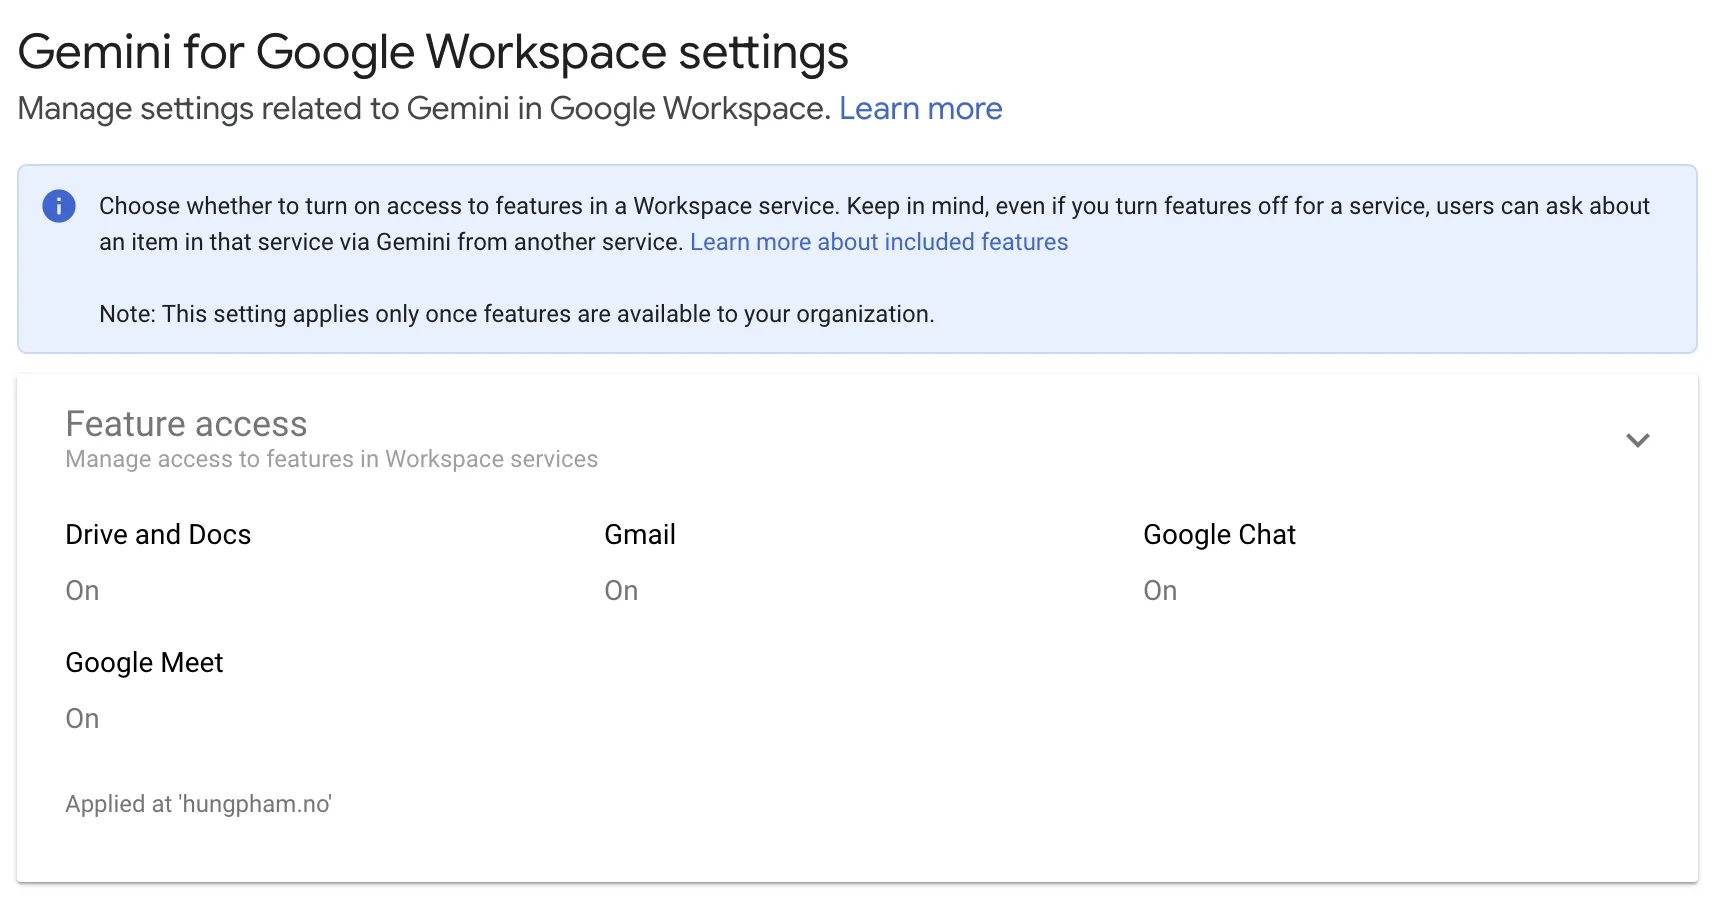
Task: Select the Feature access heading
Action: (186, 424)
